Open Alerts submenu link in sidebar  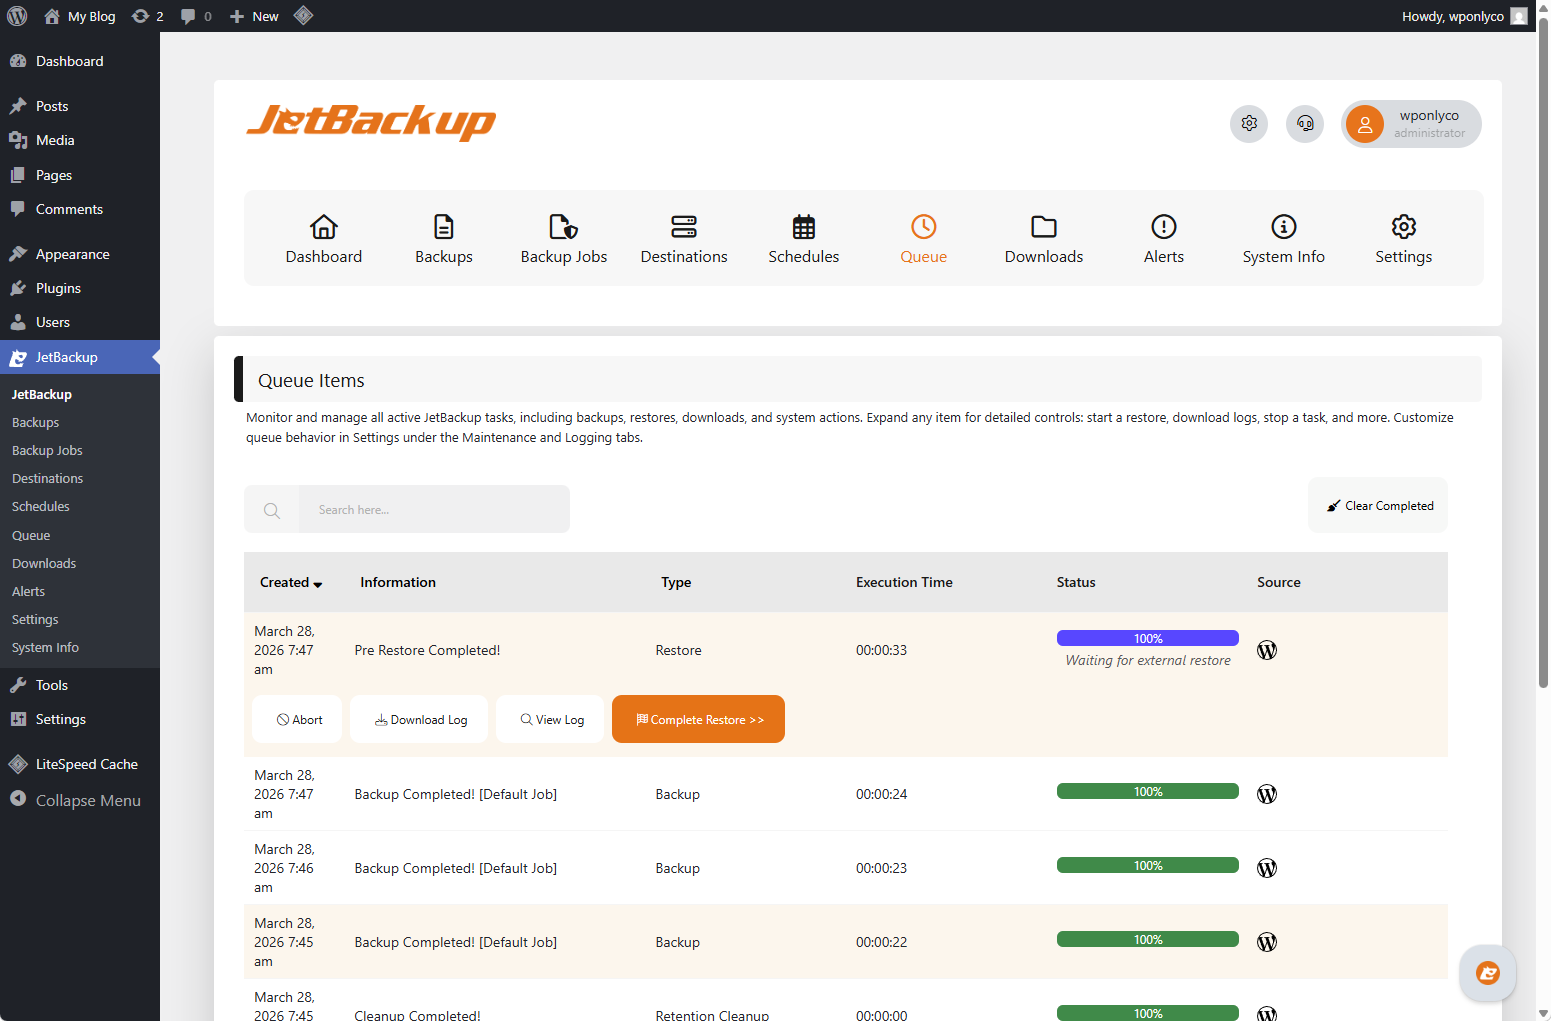click(28, 592)
